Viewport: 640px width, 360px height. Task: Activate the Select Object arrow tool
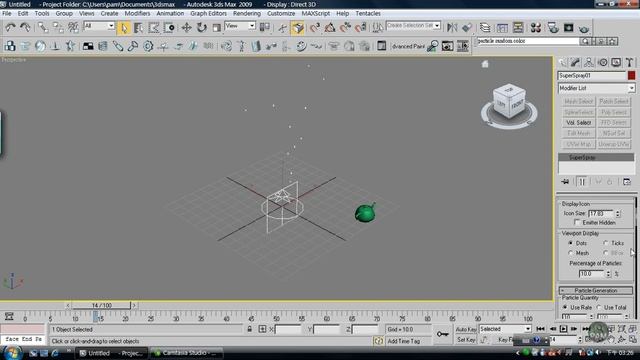123,28
